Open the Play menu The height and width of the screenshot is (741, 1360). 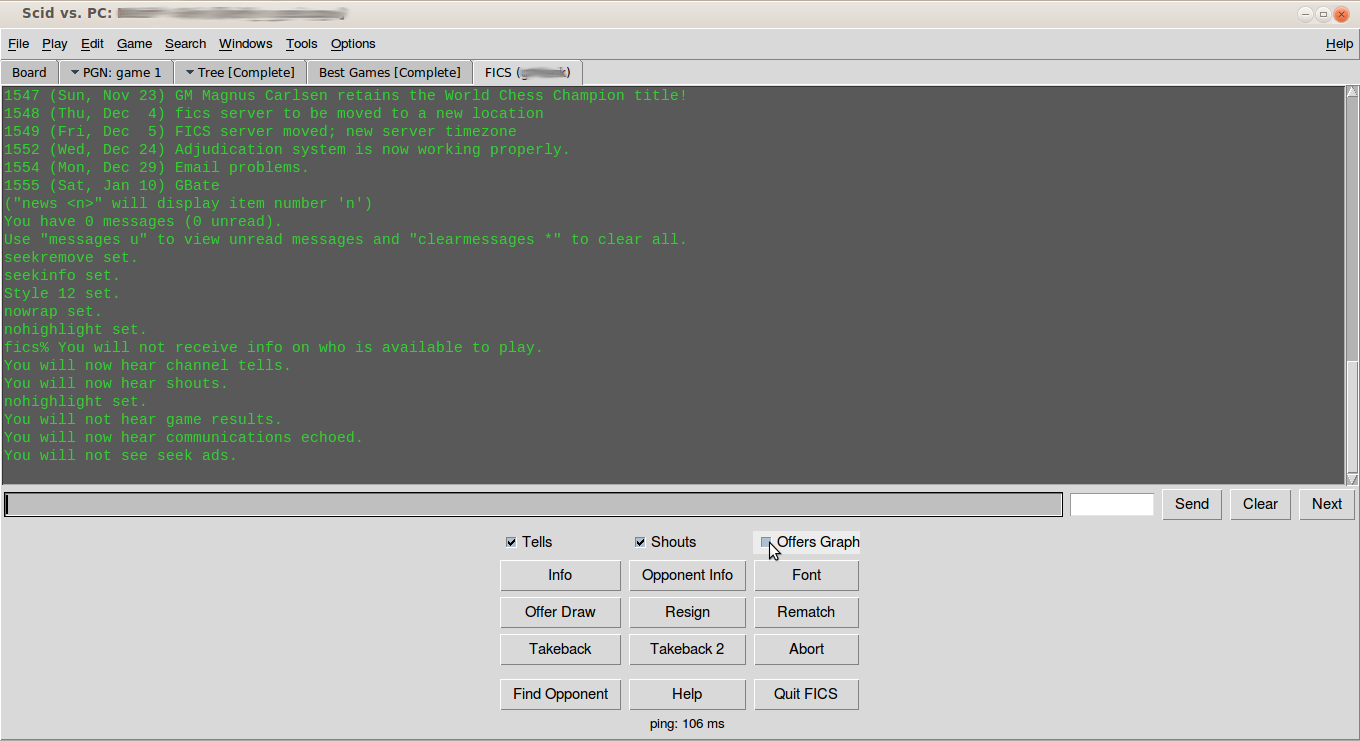(x=55, y=44)
